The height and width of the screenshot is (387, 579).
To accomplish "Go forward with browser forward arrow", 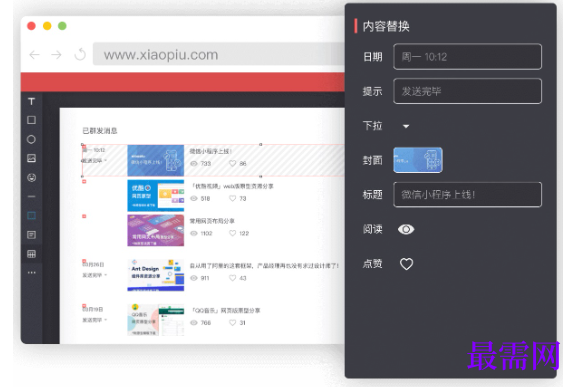I will 56,55.
